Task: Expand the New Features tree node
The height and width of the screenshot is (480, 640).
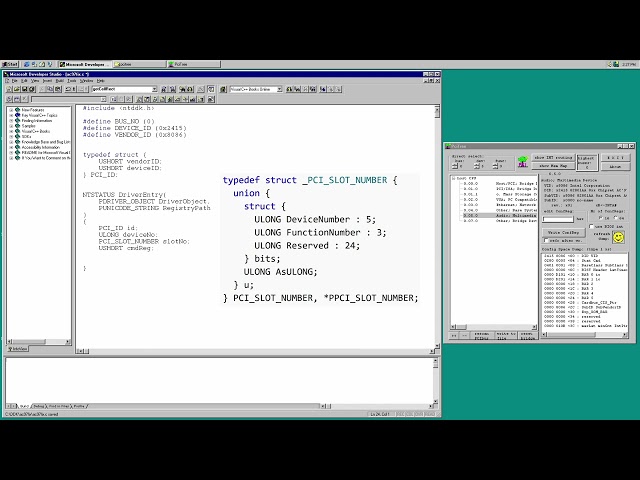Action: [x=11, y=110]
